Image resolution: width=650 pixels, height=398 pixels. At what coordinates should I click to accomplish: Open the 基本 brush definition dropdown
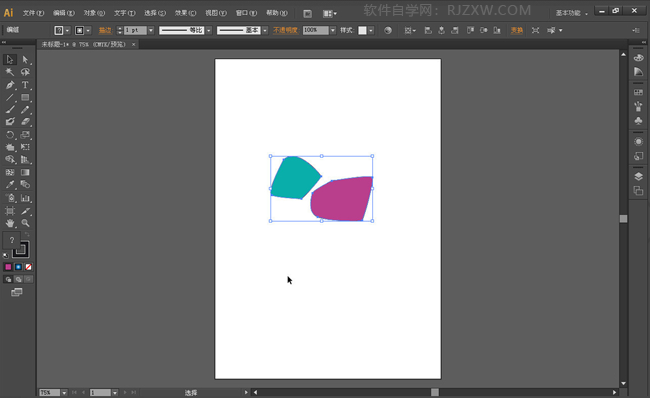click(265, 30)
